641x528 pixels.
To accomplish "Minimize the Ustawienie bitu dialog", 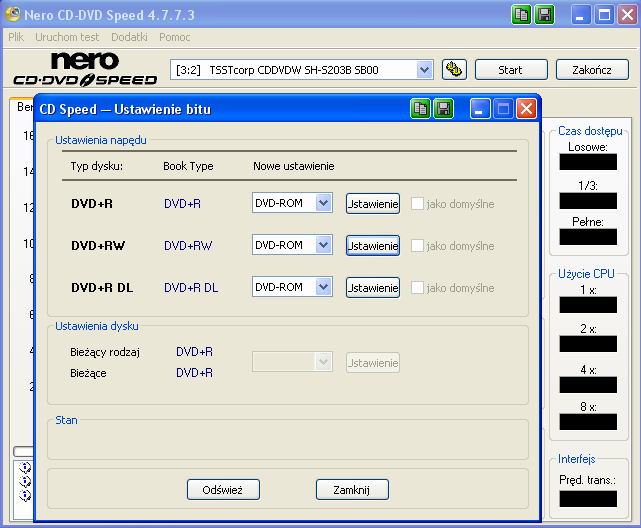I will 480,109.
